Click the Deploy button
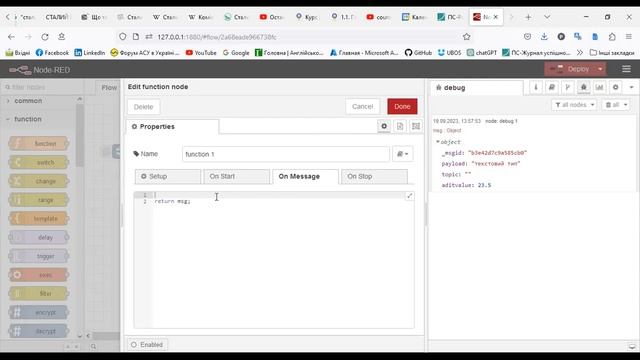Screen dimensions: 640x360 (x=570, y=69)
